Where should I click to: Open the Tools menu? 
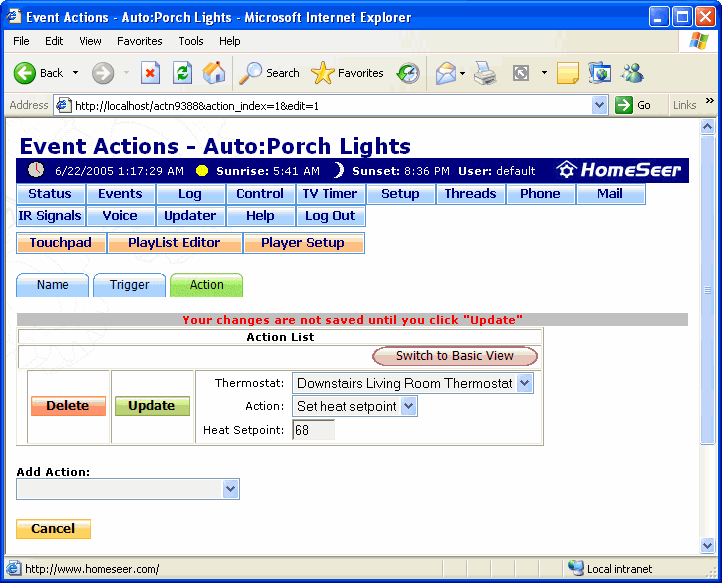(191, 41)
